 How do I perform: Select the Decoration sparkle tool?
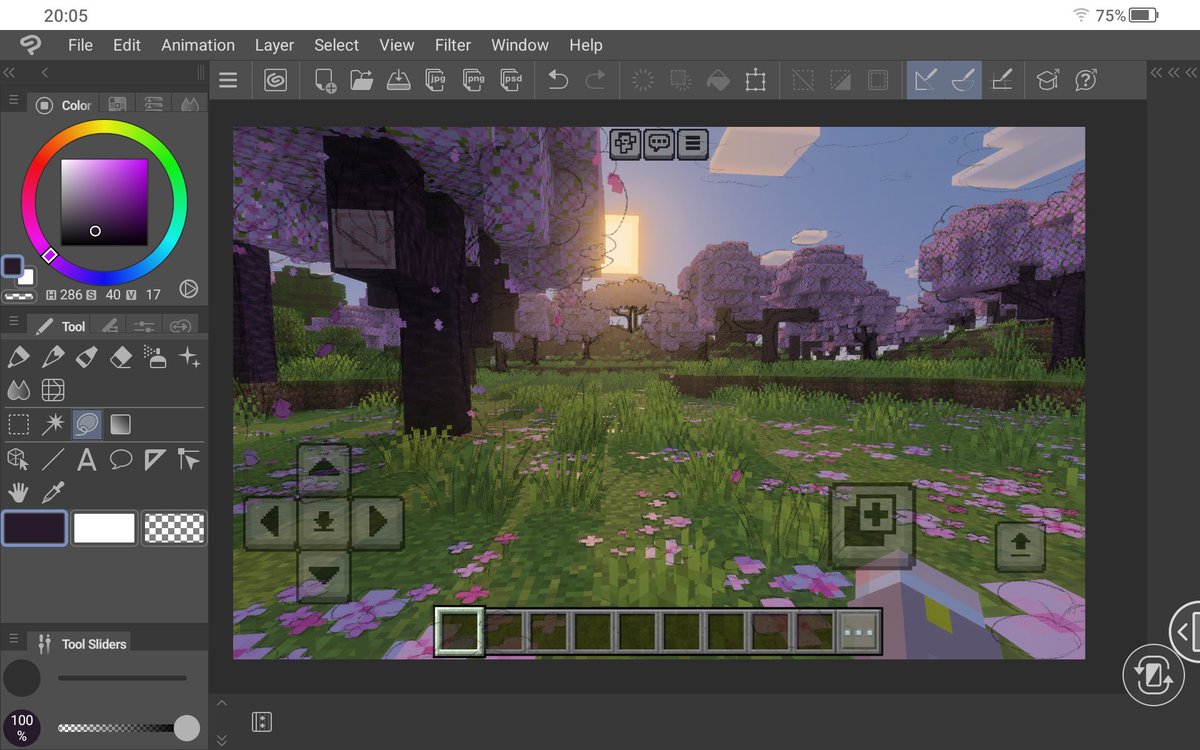[189, 357]
